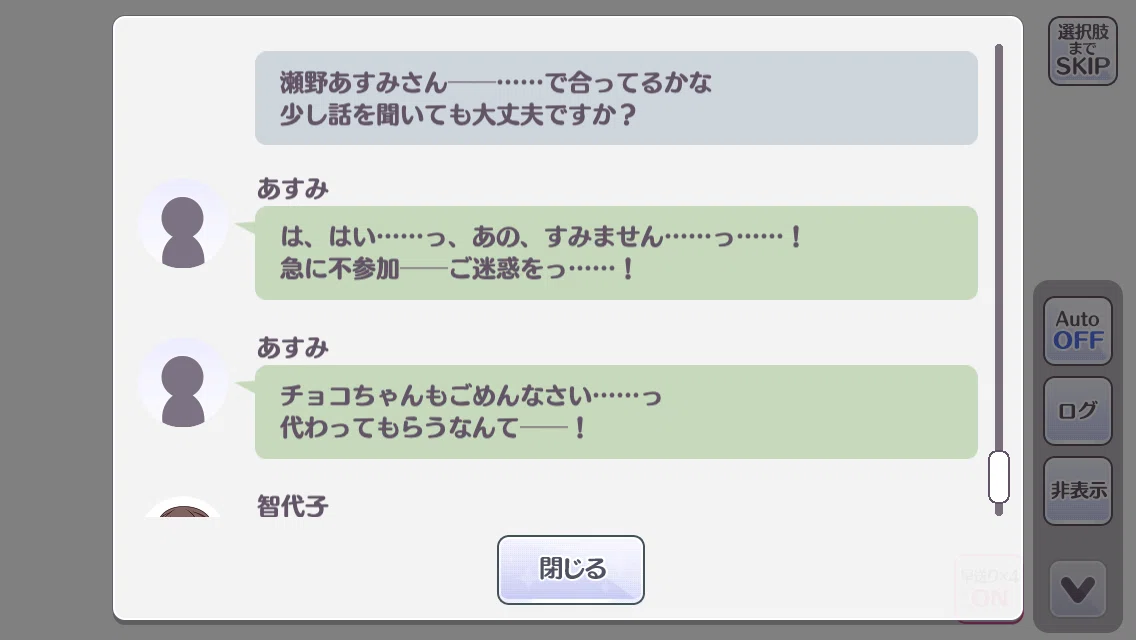Screen dimensions: 1136x640
Task: Click あすみ's avatar beside the チョコちゃん message
Action: [183, 383]
